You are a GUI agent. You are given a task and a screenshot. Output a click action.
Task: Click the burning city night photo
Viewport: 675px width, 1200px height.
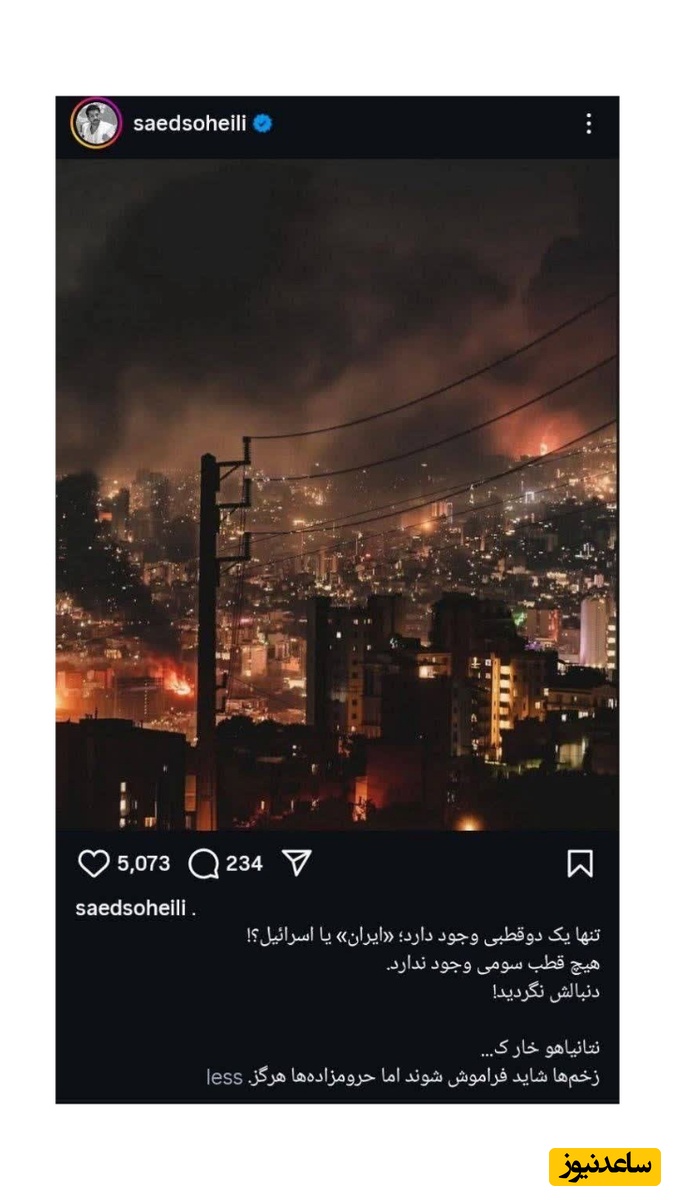(337, 494)
